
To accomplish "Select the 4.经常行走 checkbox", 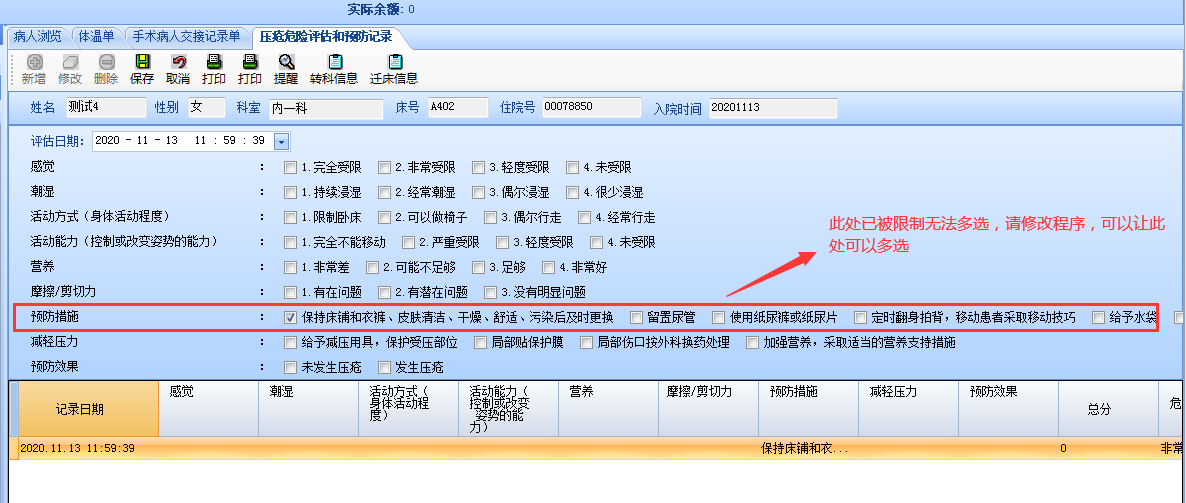I will click(584, 217).
